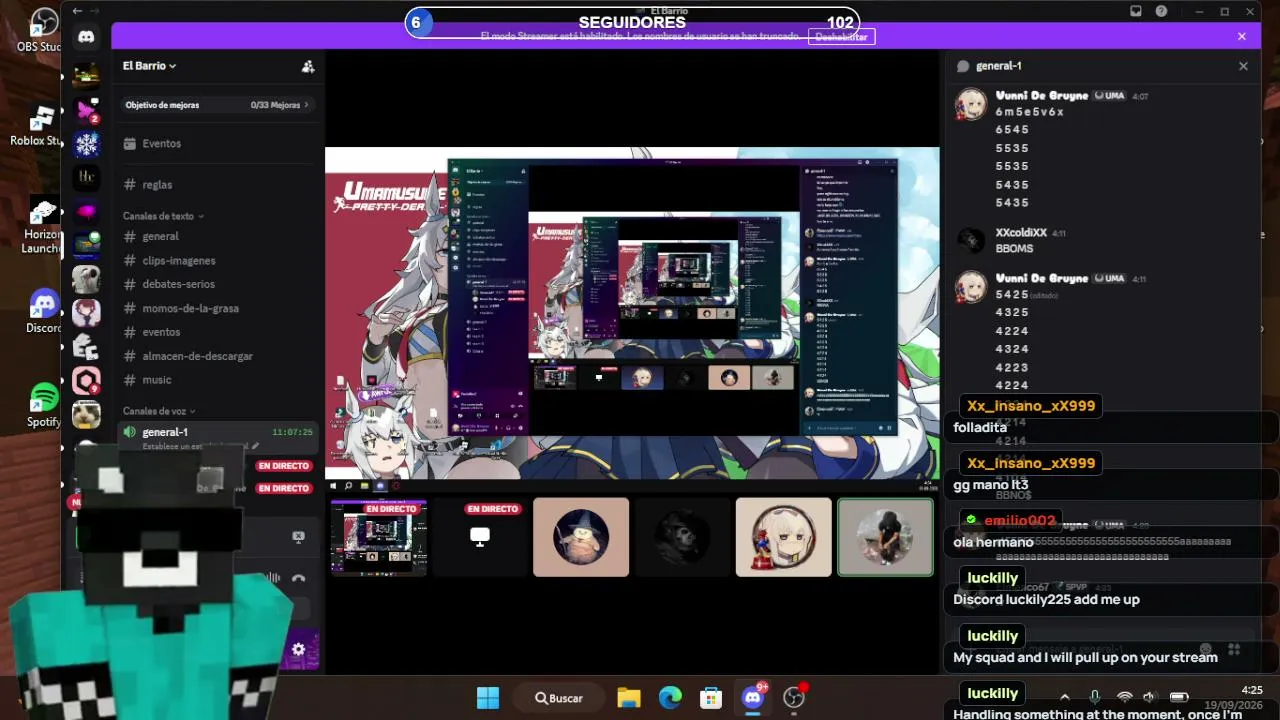Open Discord user settings gear
1280x720 pixels.
[x=298, y=649]
